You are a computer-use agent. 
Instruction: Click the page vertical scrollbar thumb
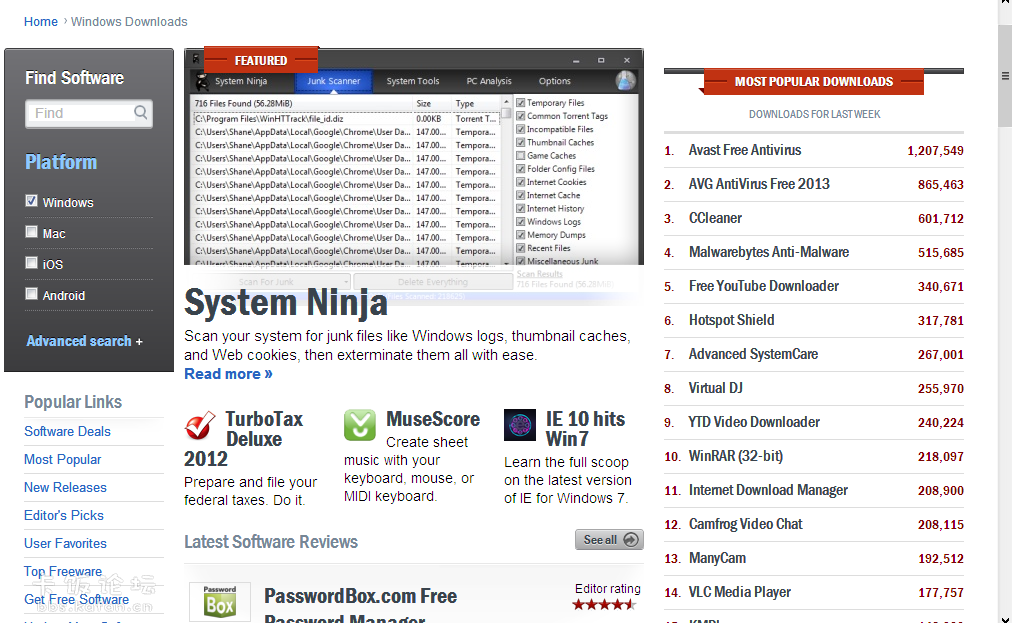click(1005, 76)
